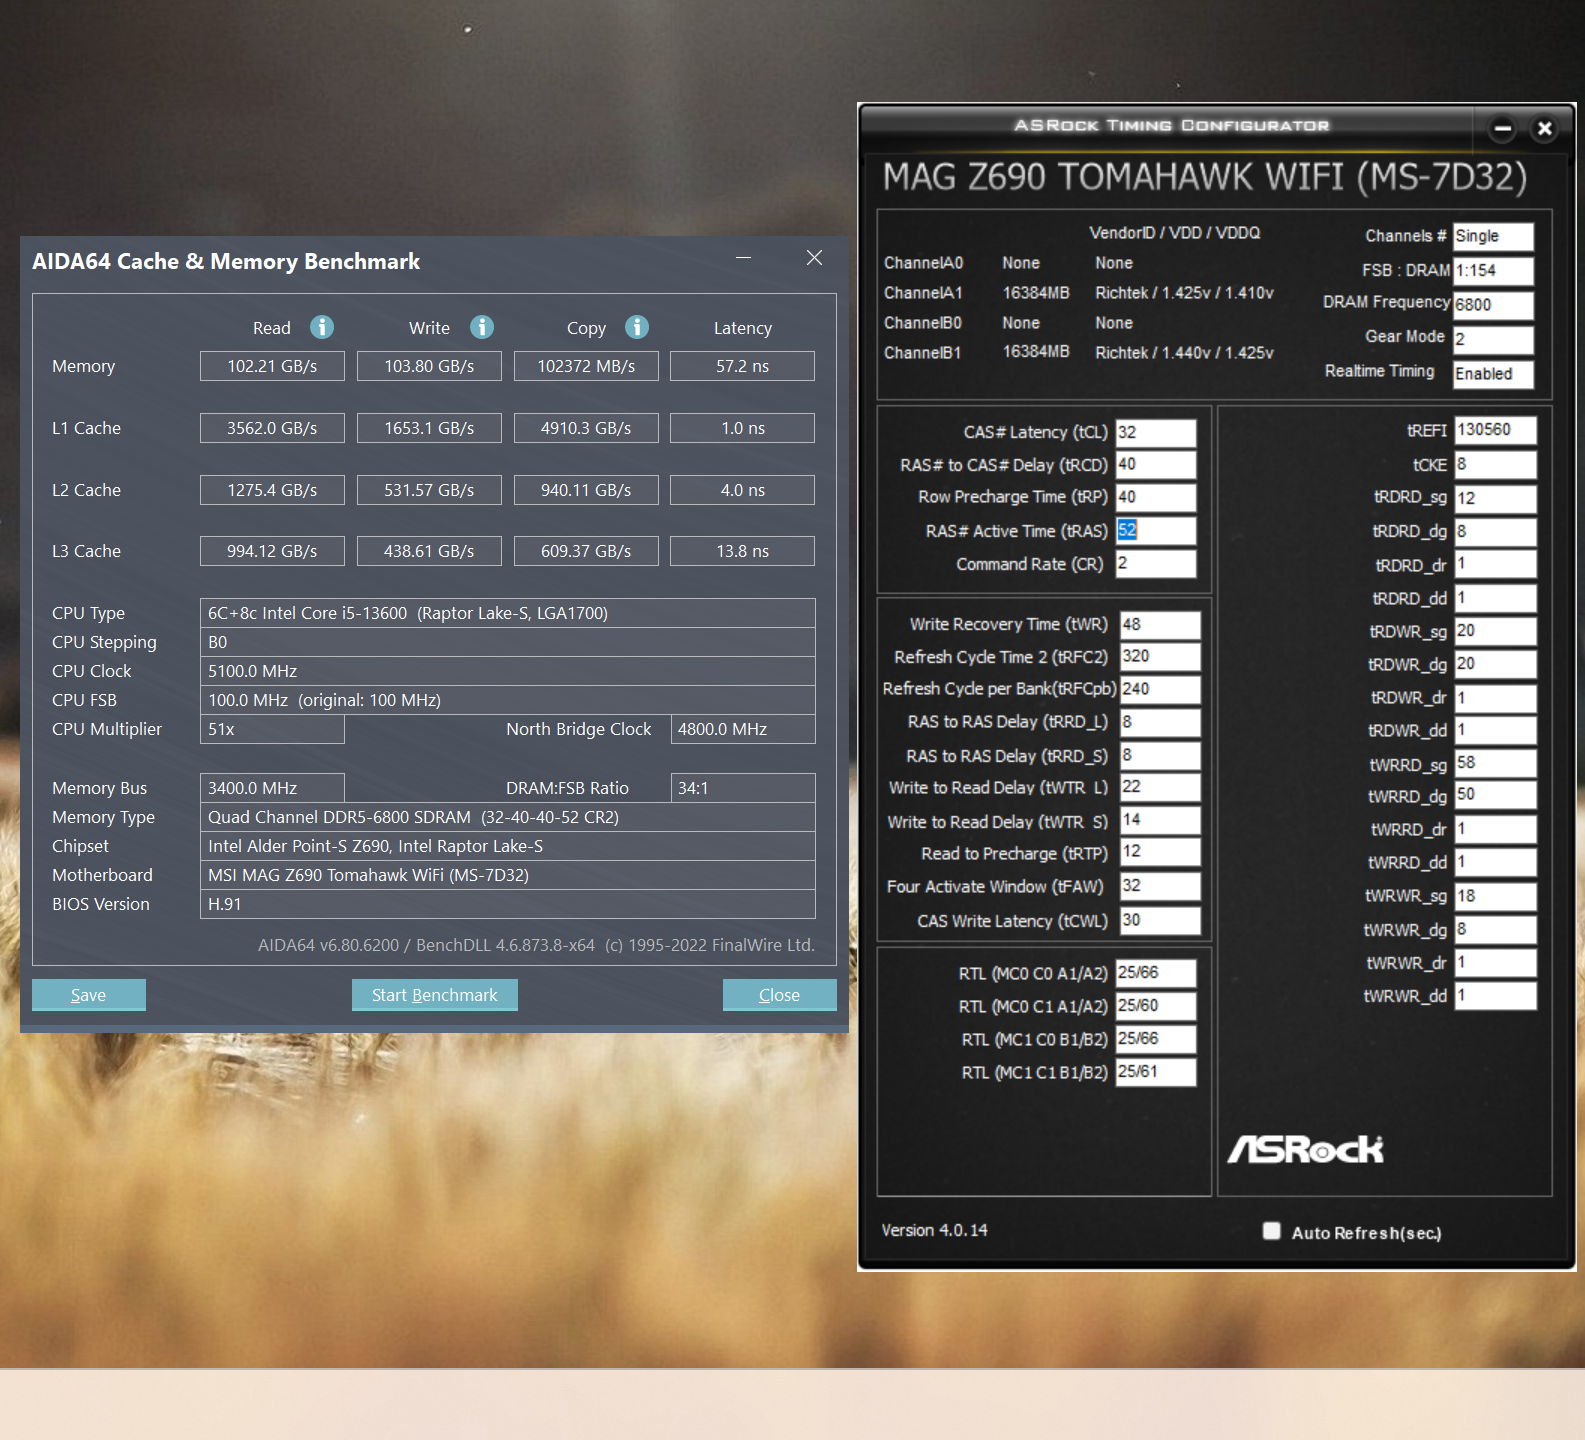
Task: Close the AIDA64 benchmark window
Action: (x=815, y=258)
